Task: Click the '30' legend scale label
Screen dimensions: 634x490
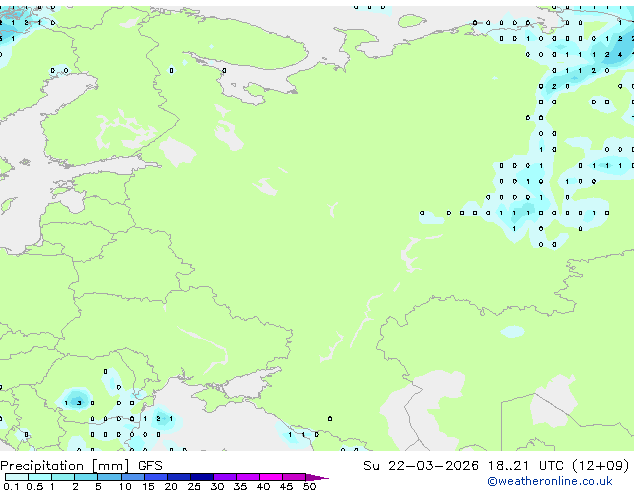Action: pyautogui.click(x=217, y=486)
